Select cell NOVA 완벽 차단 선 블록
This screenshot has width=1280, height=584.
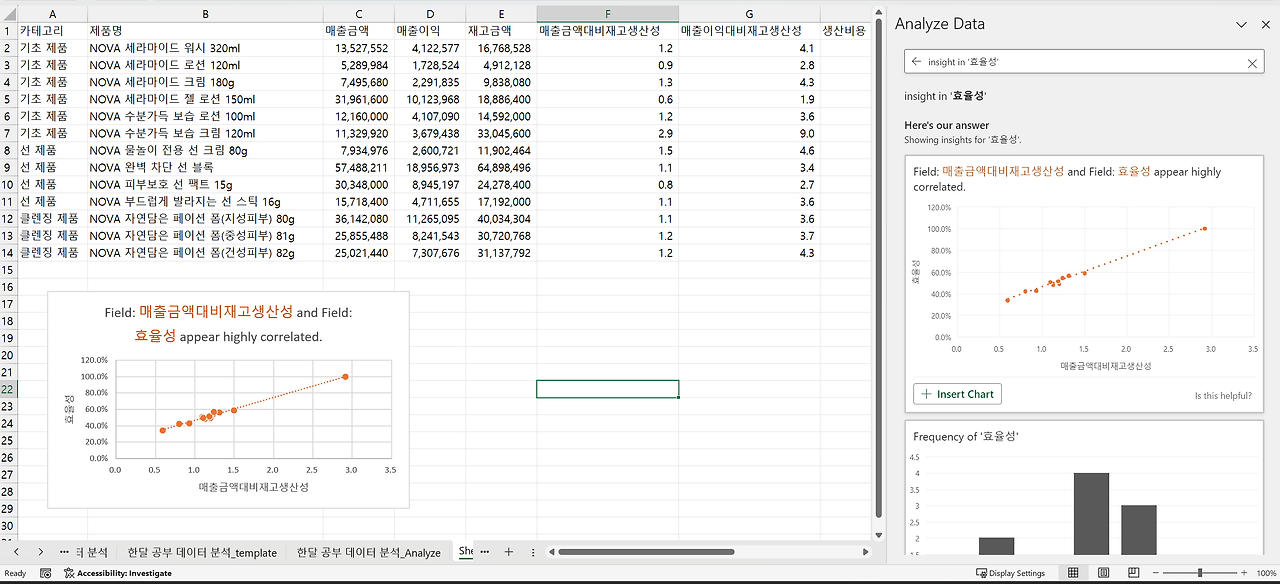tap(205, 167)
